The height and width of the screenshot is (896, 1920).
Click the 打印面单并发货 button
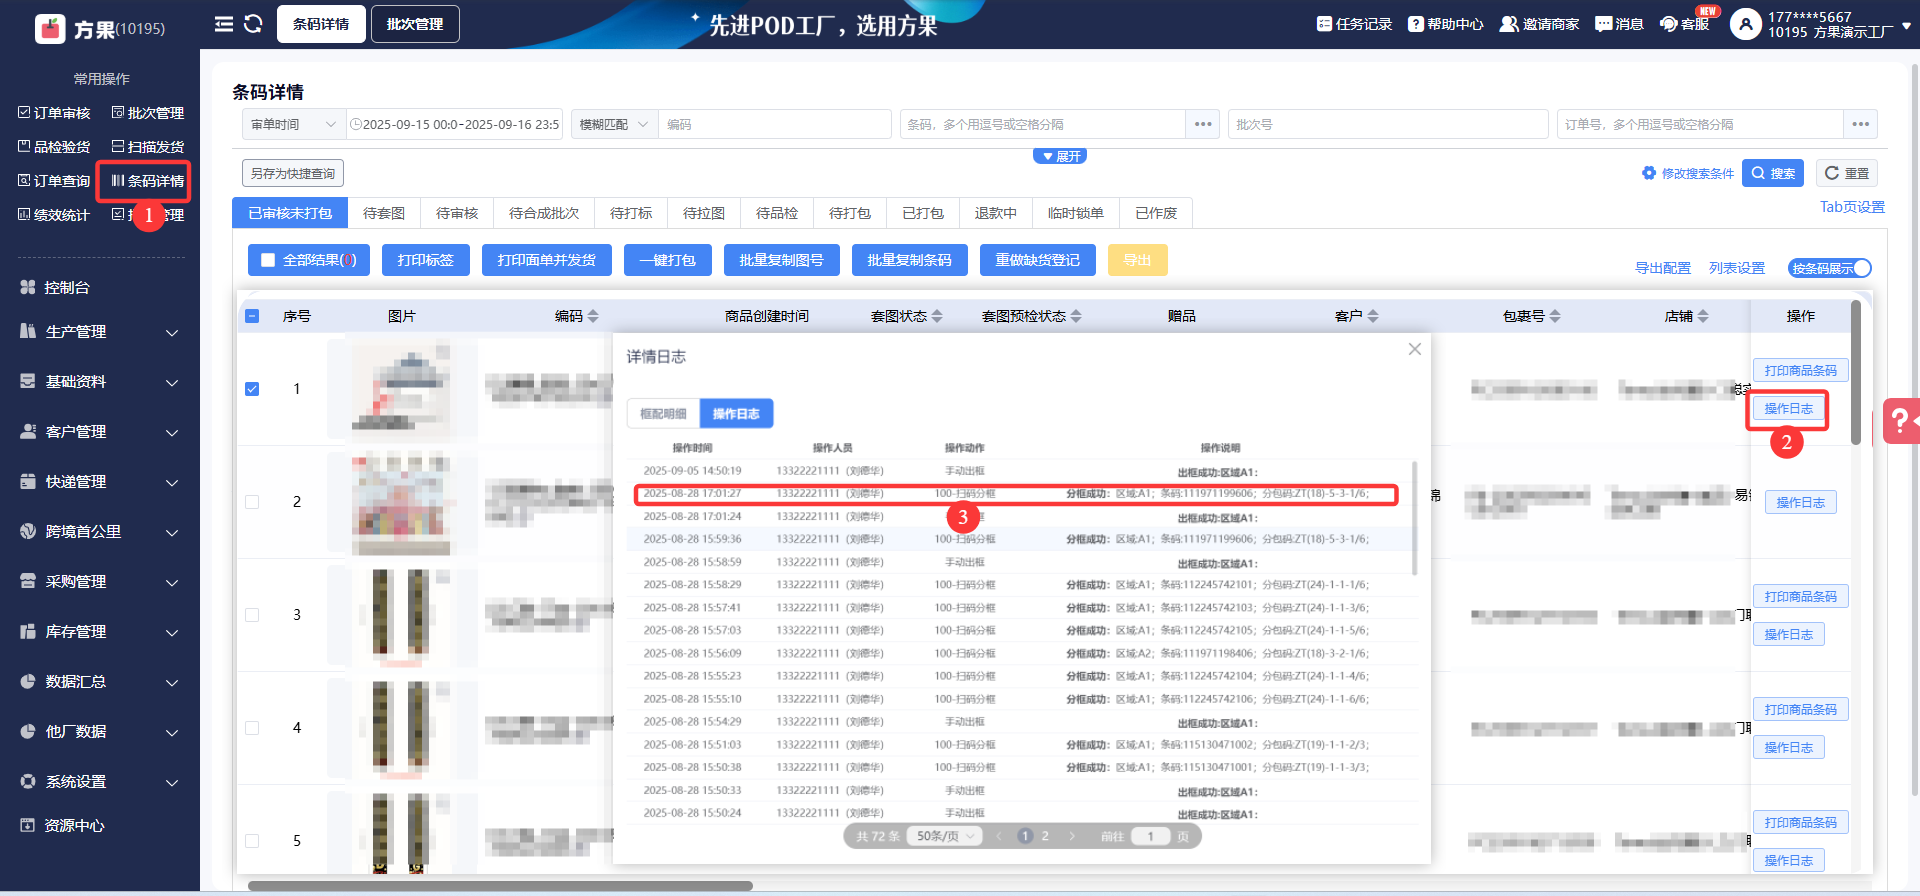point(546,260)
